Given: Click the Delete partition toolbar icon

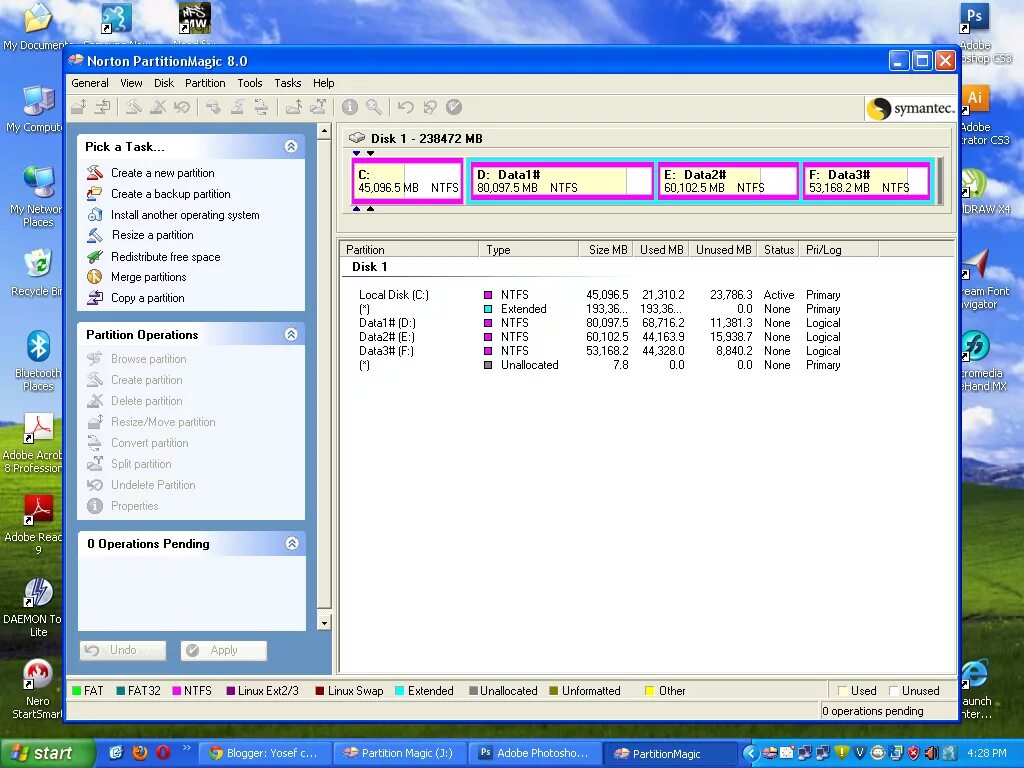Looking at the screenshot, I should 157,107.
